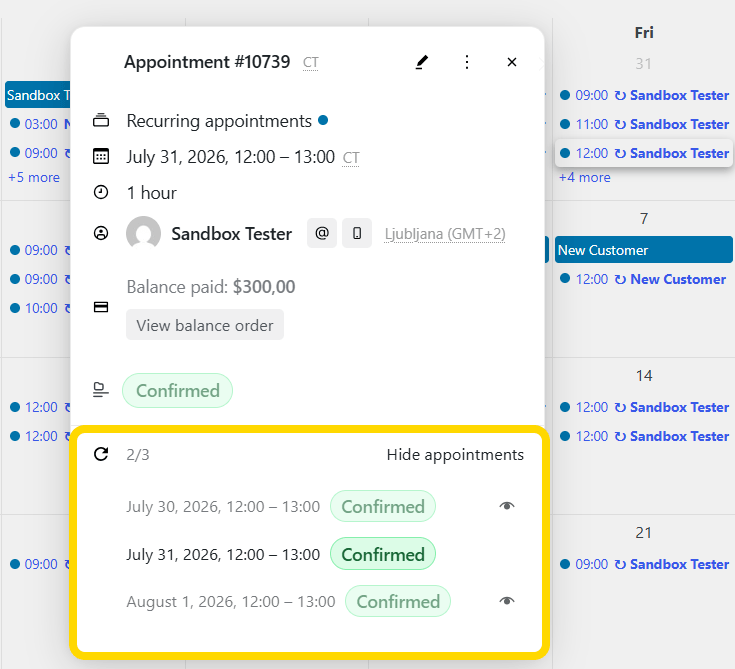Click the Fri column header
Screen dimensions: 735x669
coord(644,32)
